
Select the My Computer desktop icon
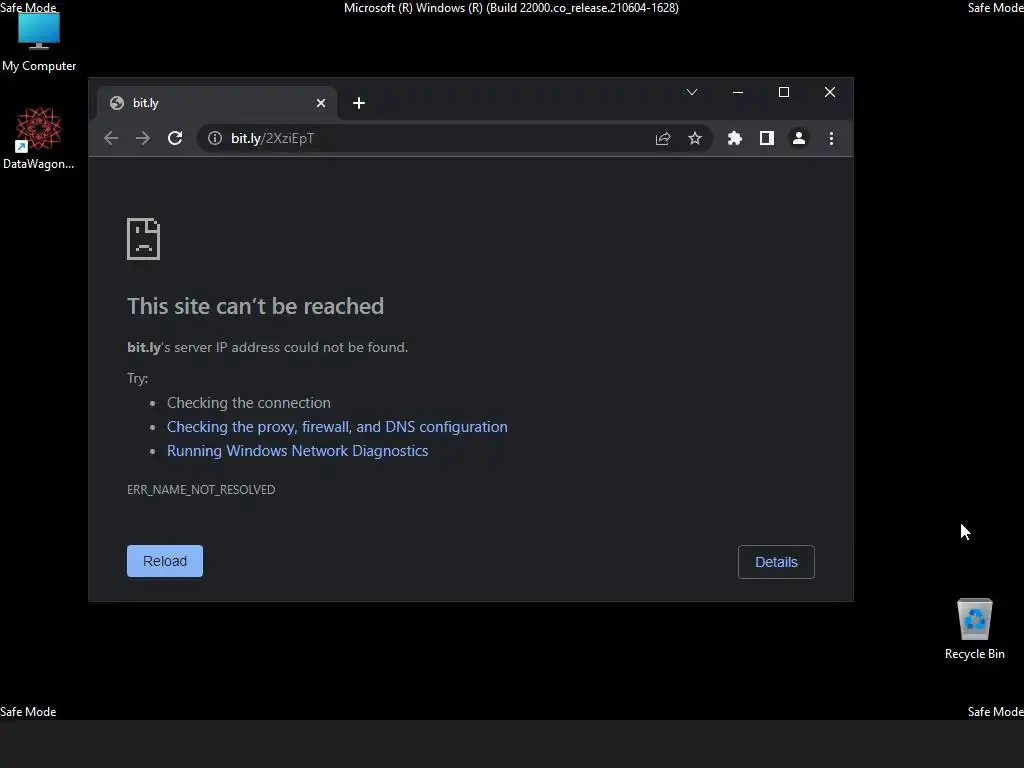click(x=39, y=42)
